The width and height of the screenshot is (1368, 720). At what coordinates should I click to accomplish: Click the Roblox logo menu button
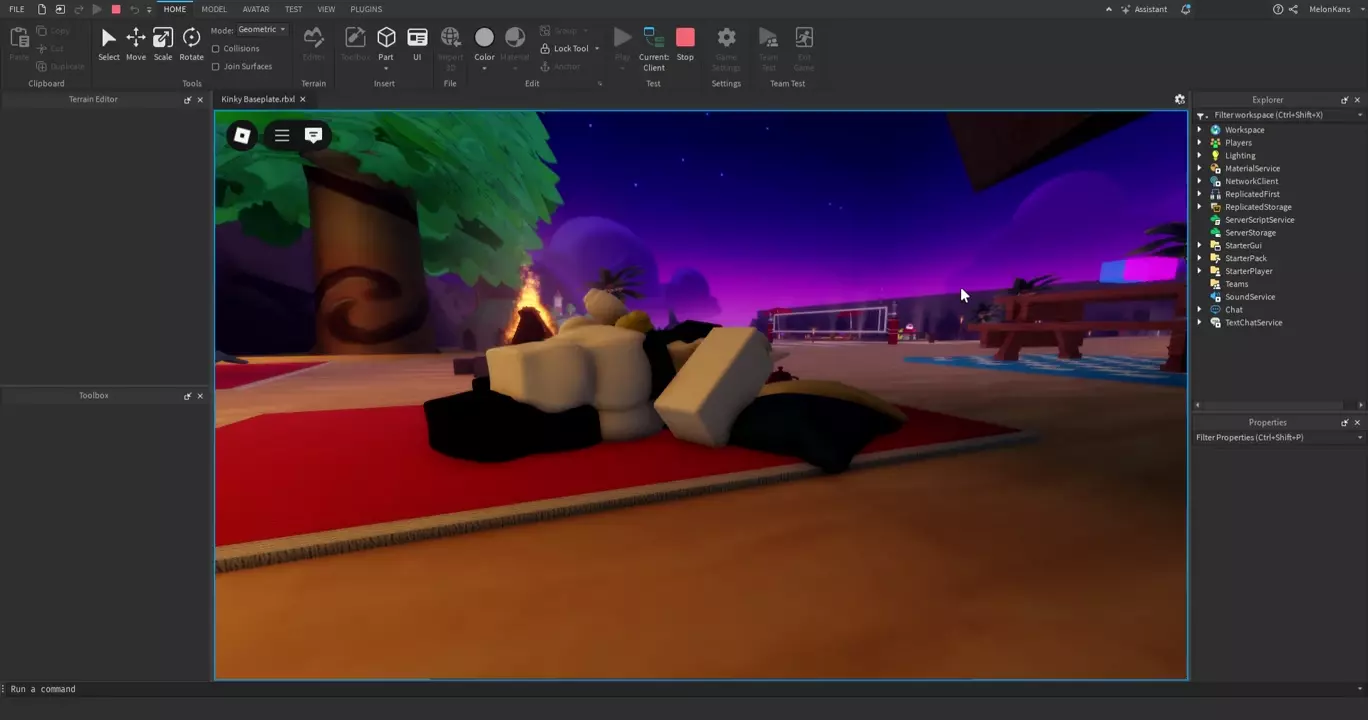(x=242, y=135)
